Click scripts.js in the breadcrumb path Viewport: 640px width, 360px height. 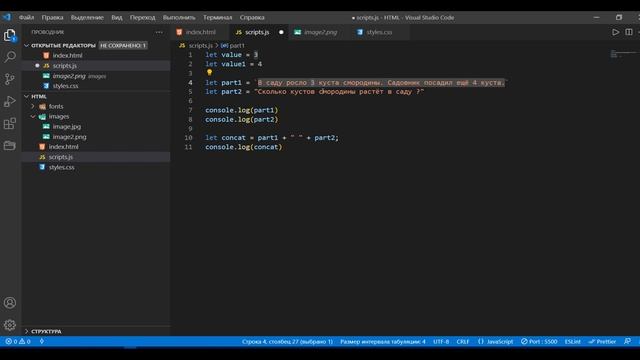(x=200, y=45)
